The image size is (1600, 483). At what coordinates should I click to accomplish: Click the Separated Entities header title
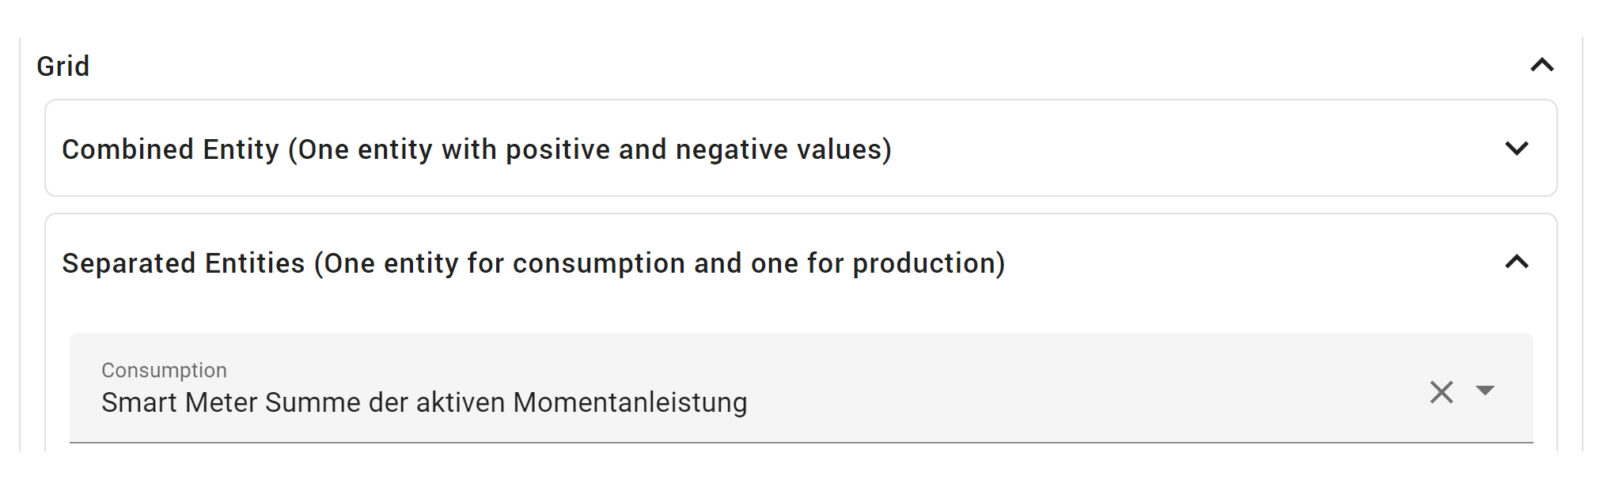(x=533, y=263)
